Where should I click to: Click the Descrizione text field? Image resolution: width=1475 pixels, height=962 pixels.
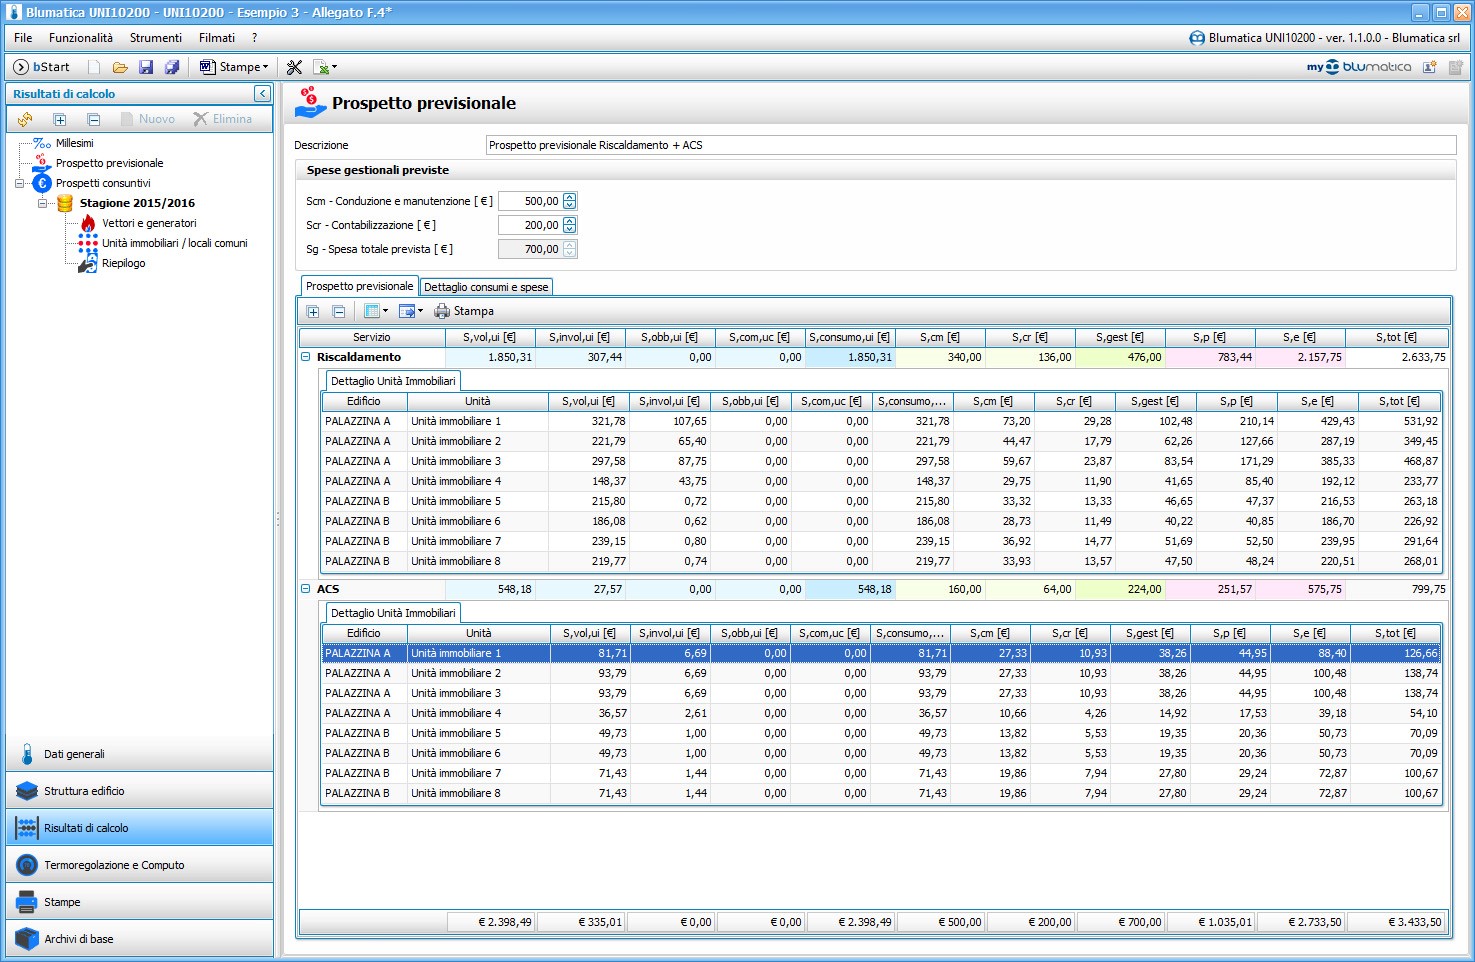pyautogui.click(x=970, y=145)
